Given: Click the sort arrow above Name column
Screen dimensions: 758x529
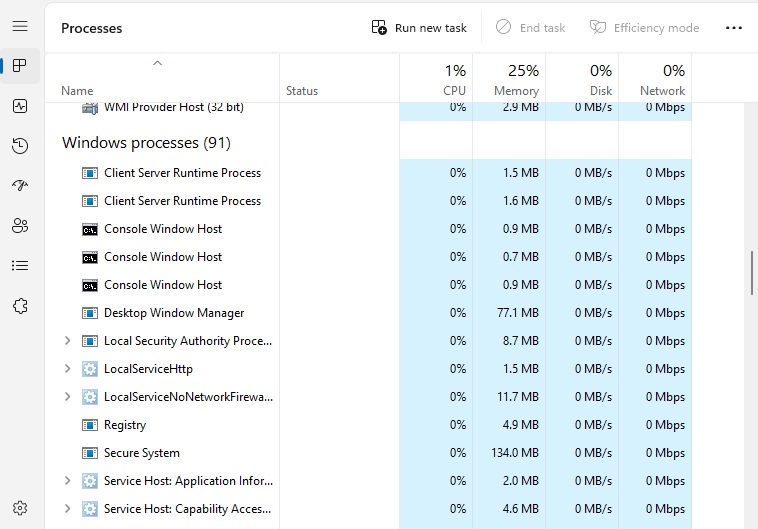Looking at the screenshot, I should pyautogui.click(x=157, y=63).
